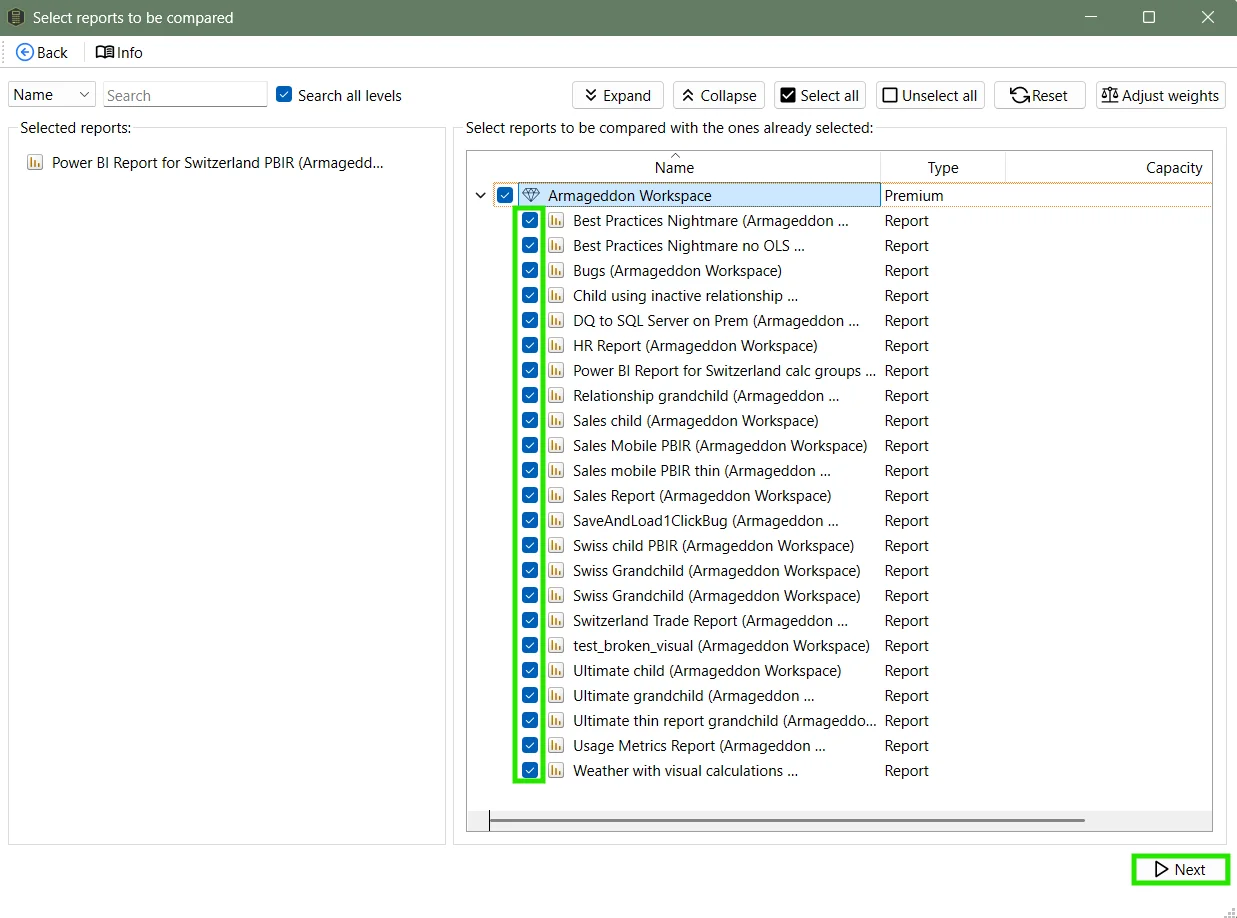1237x918 pixels.
Task: Uncheck the Usage Metrics Report checkbox
Action: [530, 746]
